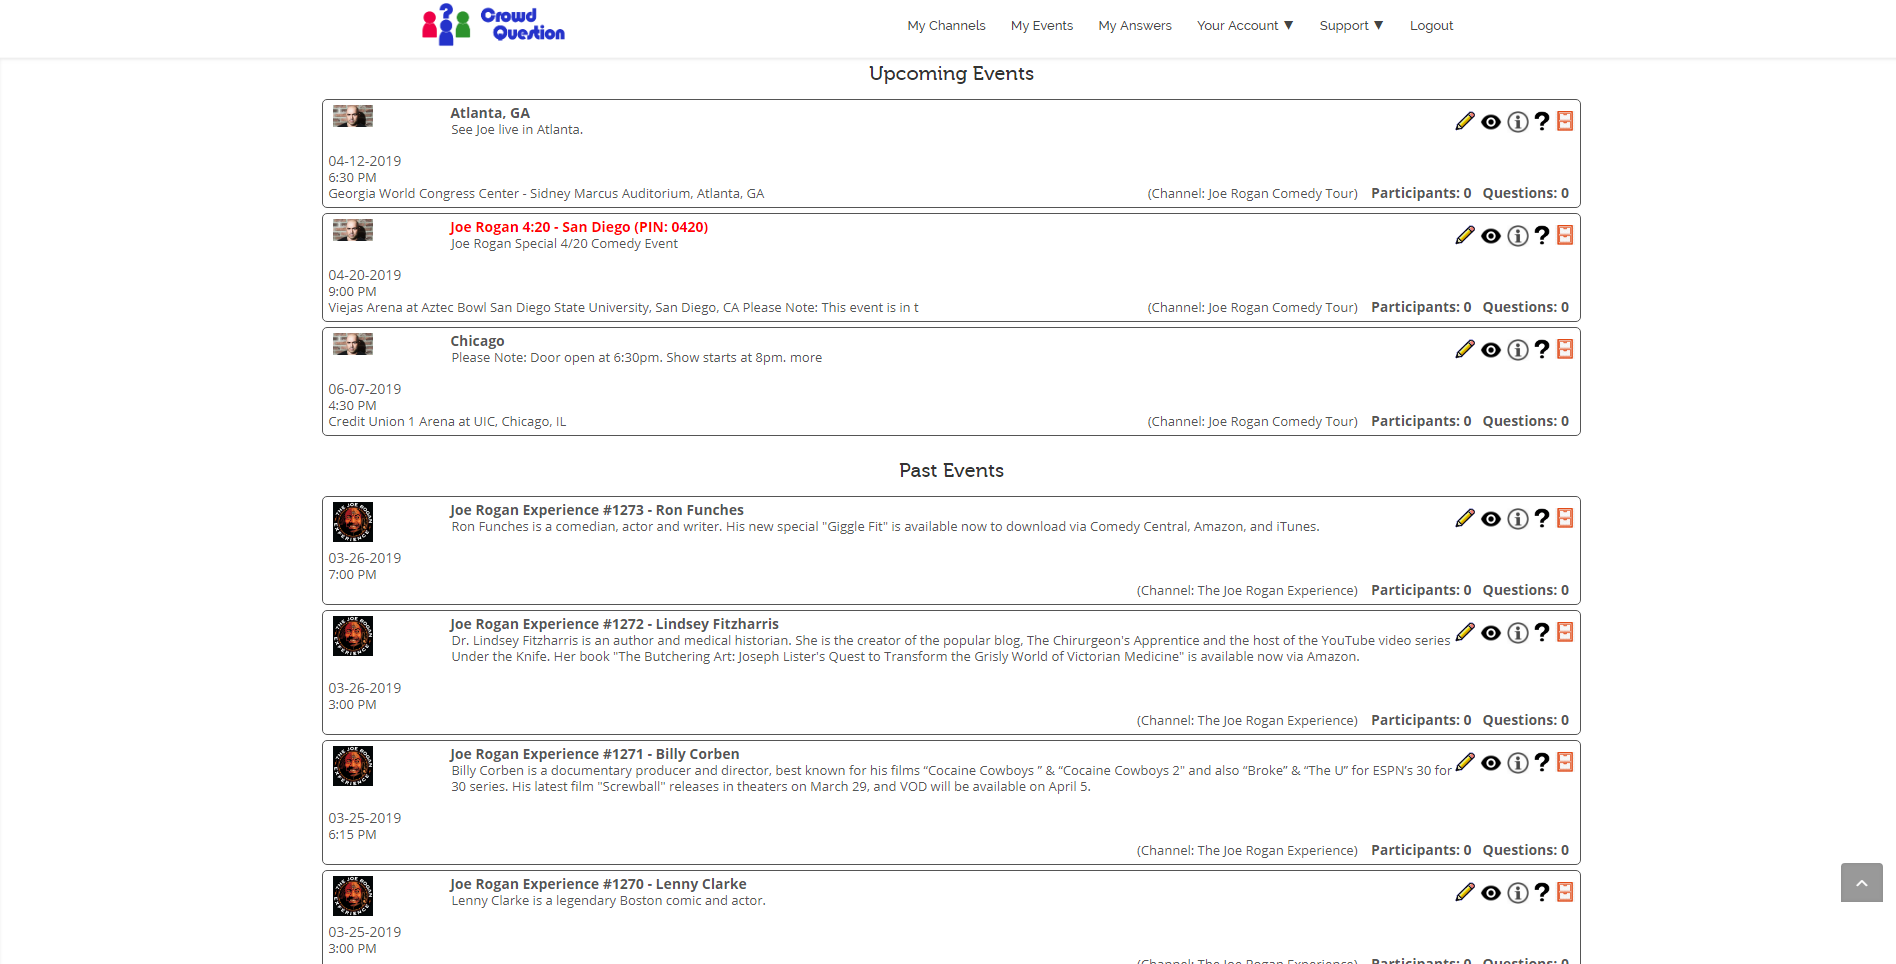
Task: Archive the Joe Rogan 4:20 San Diego event
Action: click(1565, 235)
